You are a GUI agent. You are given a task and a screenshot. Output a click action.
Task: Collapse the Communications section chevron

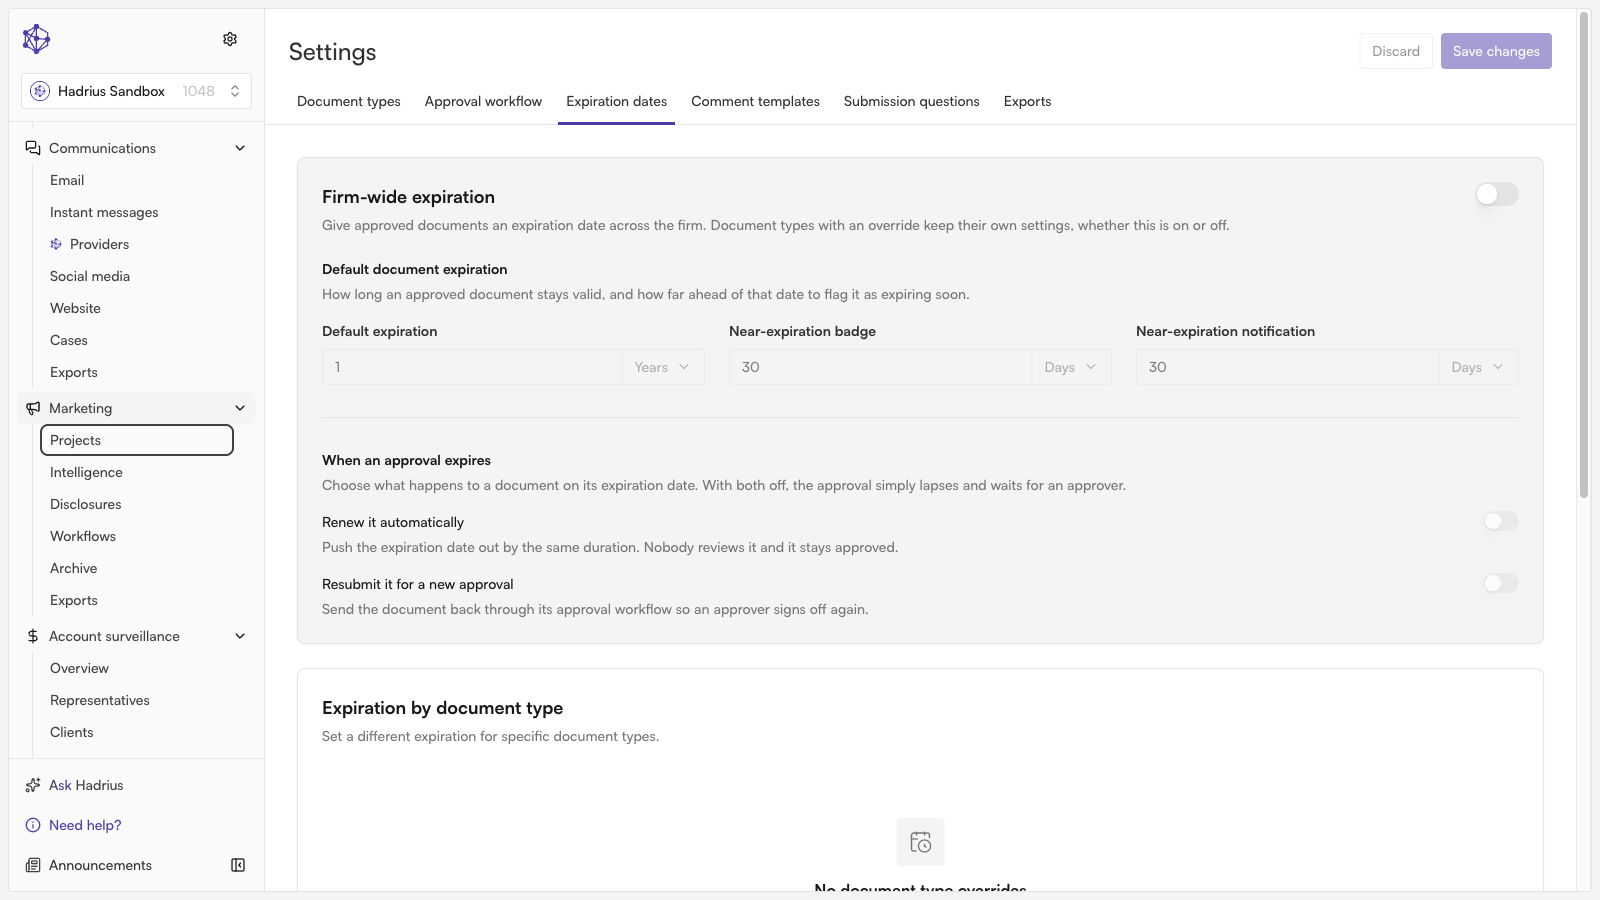pos(240,148)
